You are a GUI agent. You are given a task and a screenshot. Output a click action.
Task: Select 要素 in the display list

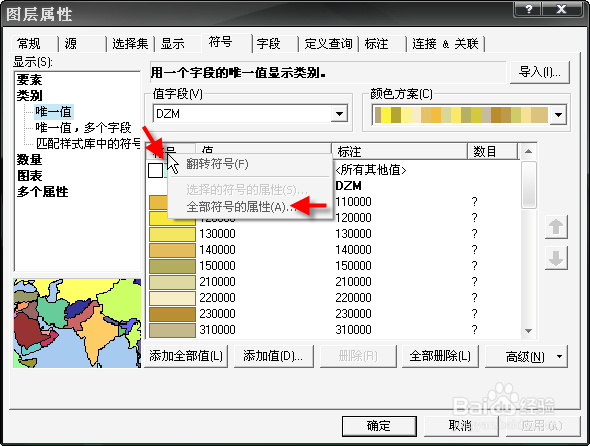pyautogui.click(x=29, y=80)
